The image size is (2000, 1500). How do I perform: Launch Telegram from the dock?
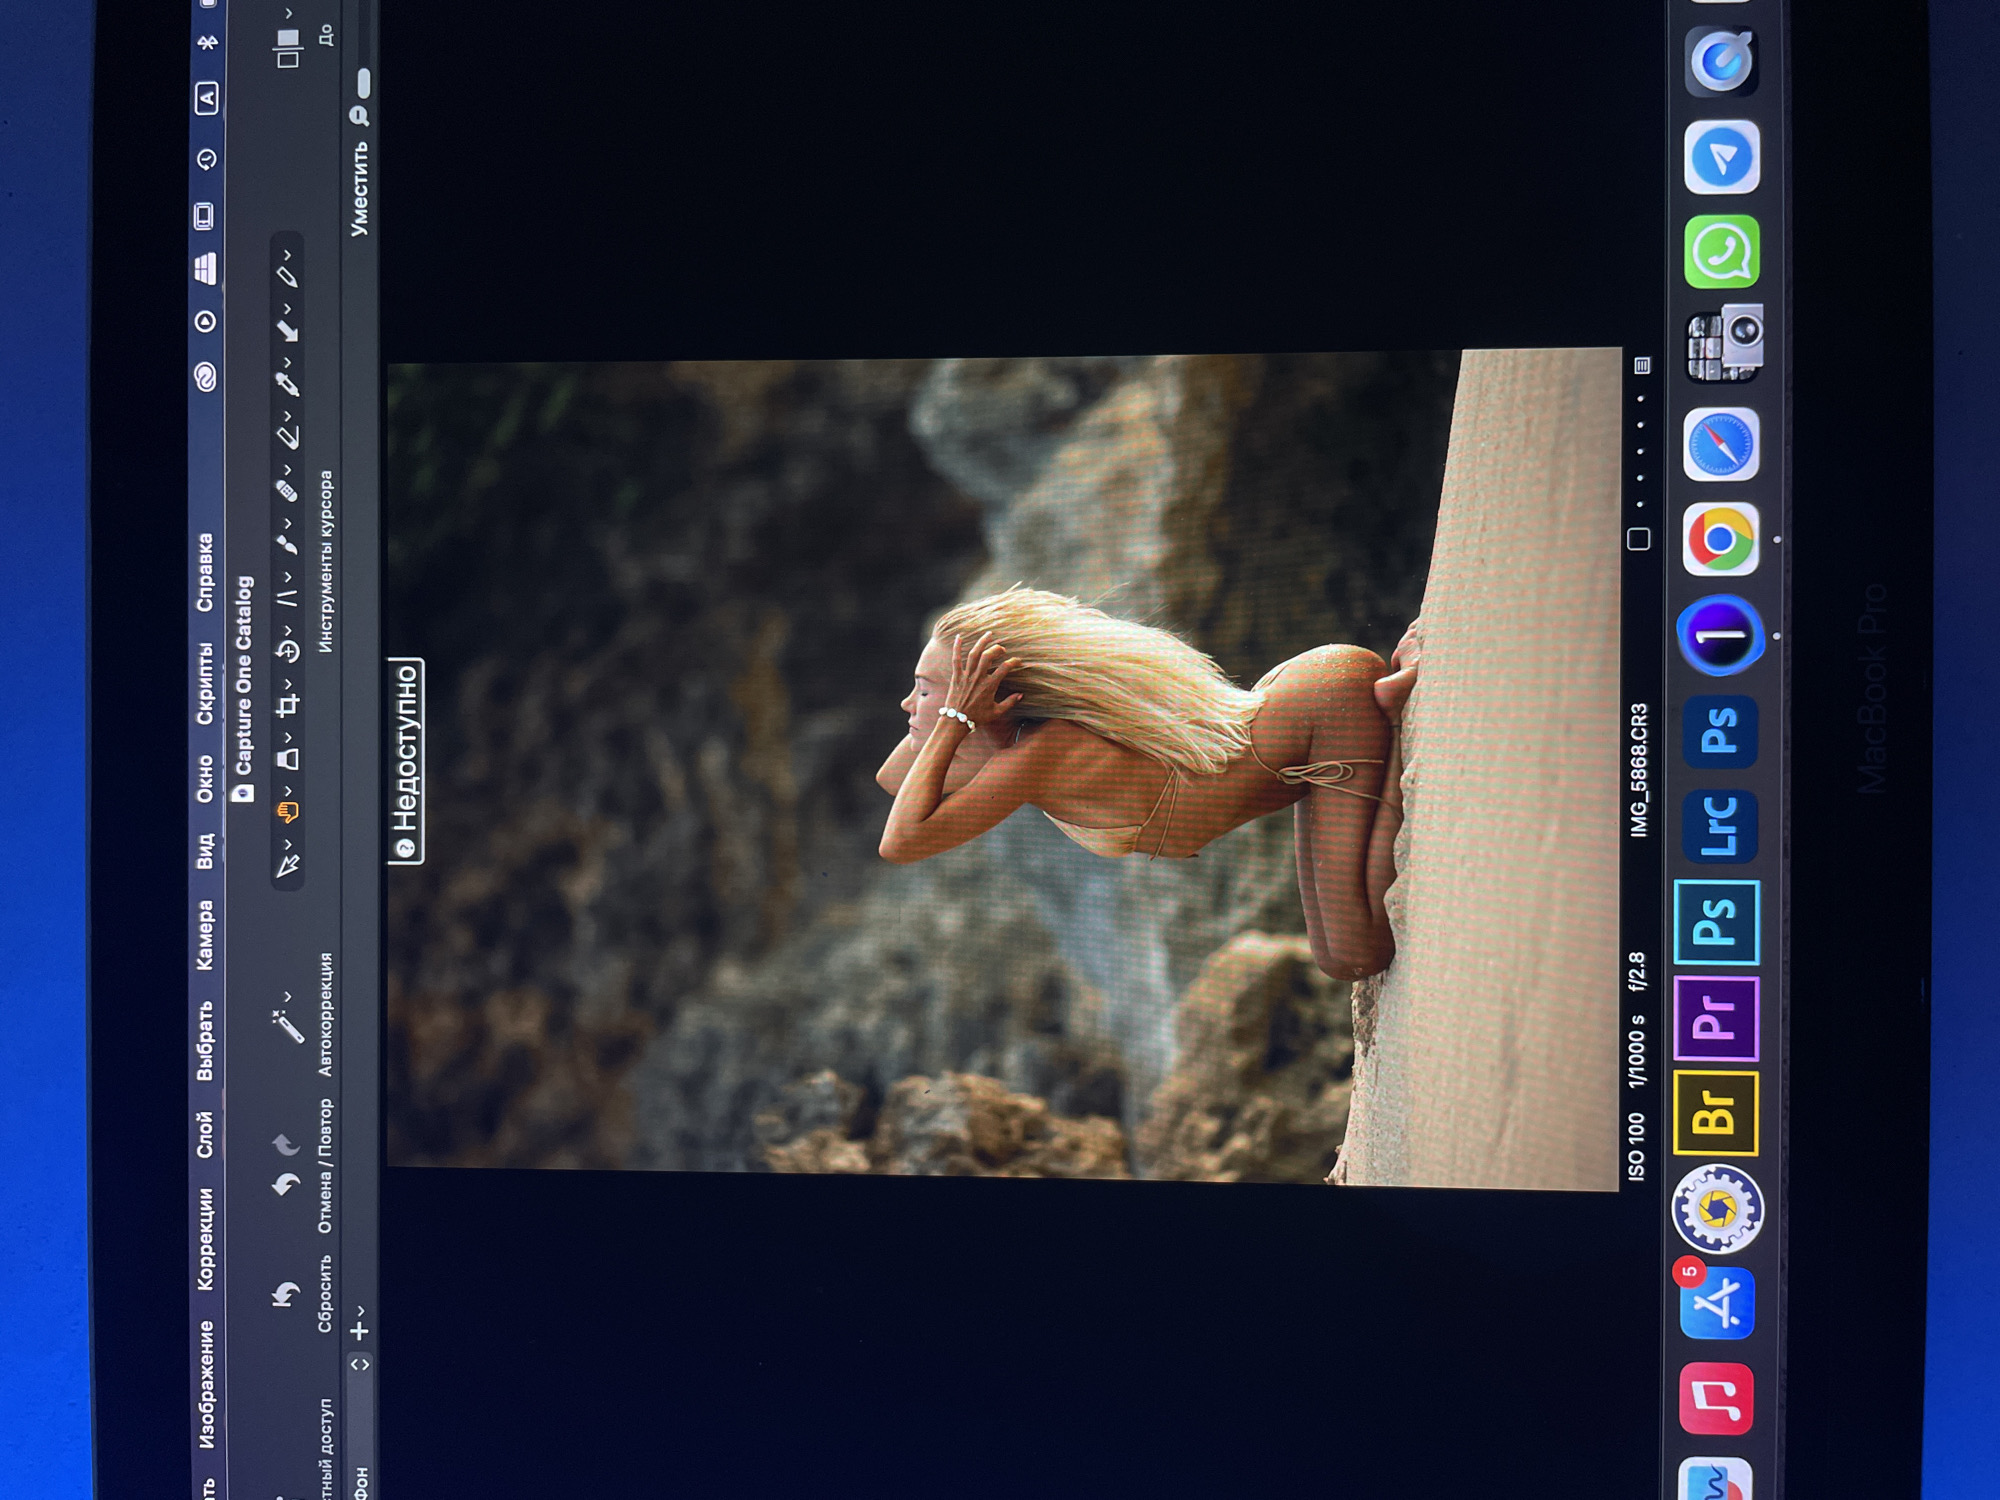tap(1722, 157)
